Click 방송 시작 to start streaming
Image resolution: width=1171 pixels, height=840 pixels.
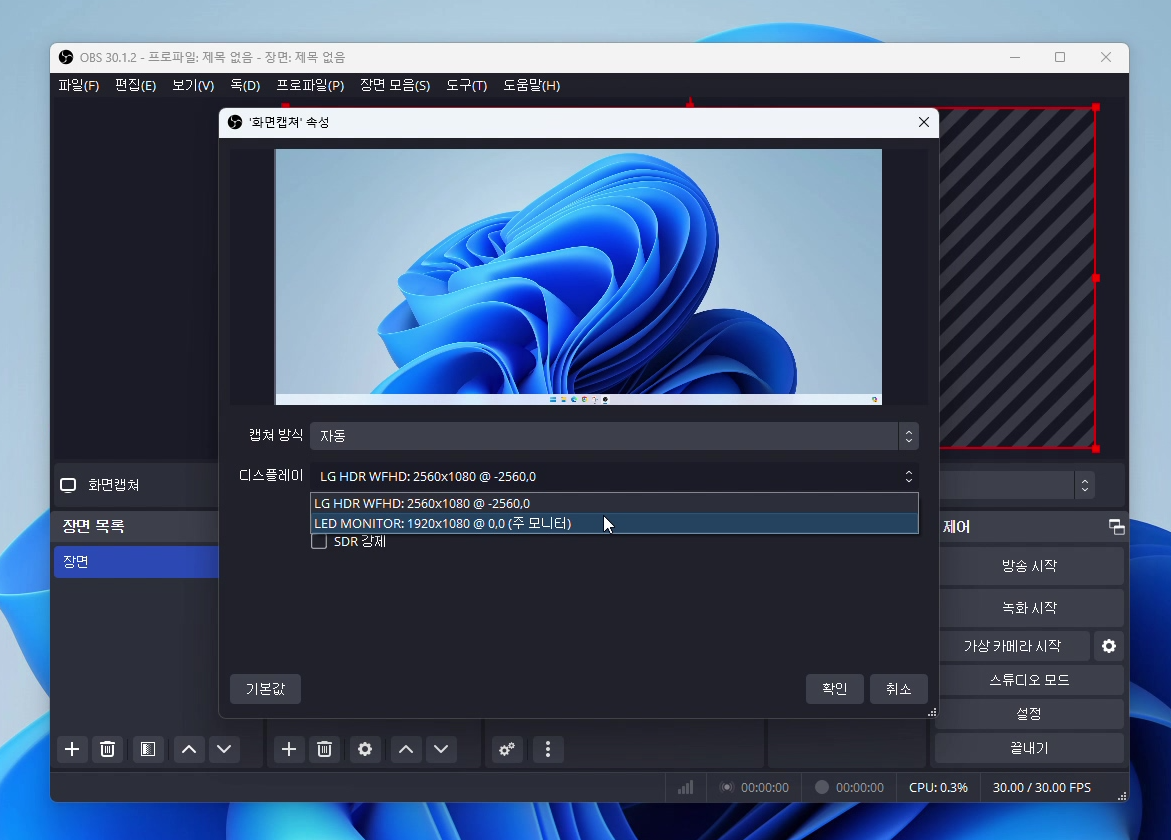click(1029, 566)
